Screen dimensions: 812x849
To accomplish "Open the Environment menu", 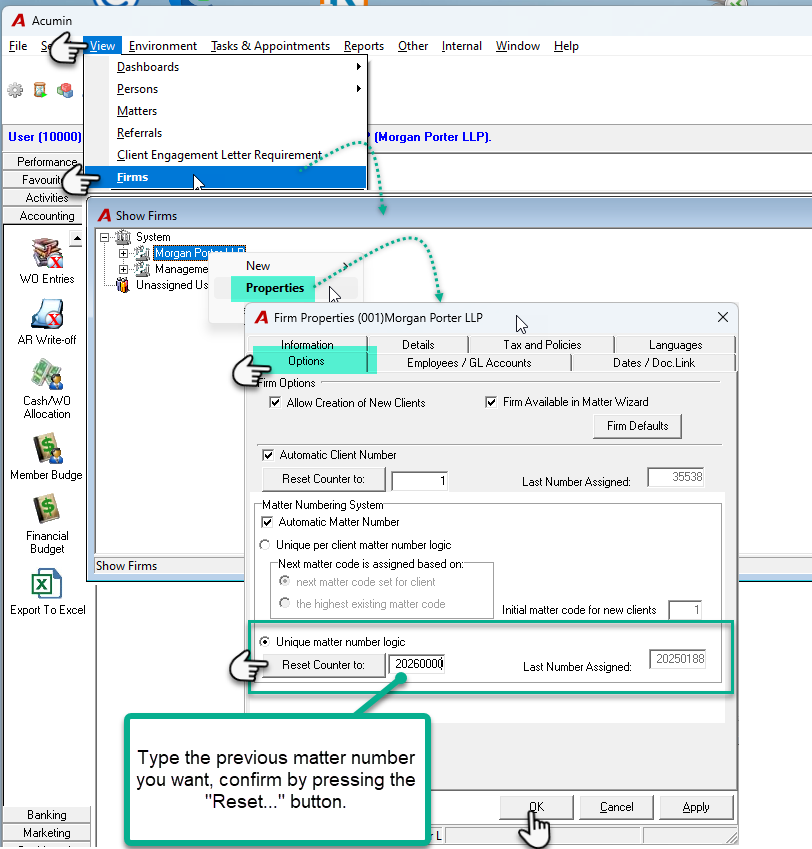I will tap(162, 46).
